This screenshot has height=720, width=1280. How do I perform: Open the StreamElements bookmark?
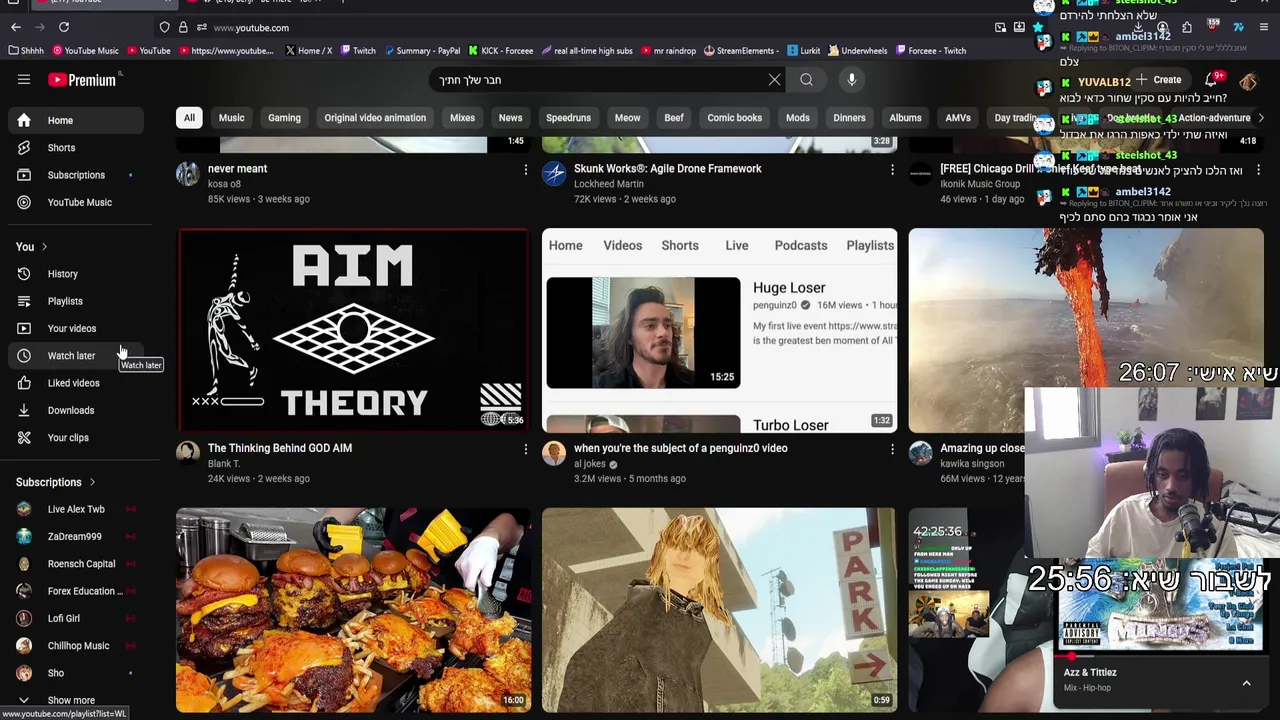point(741,51)
